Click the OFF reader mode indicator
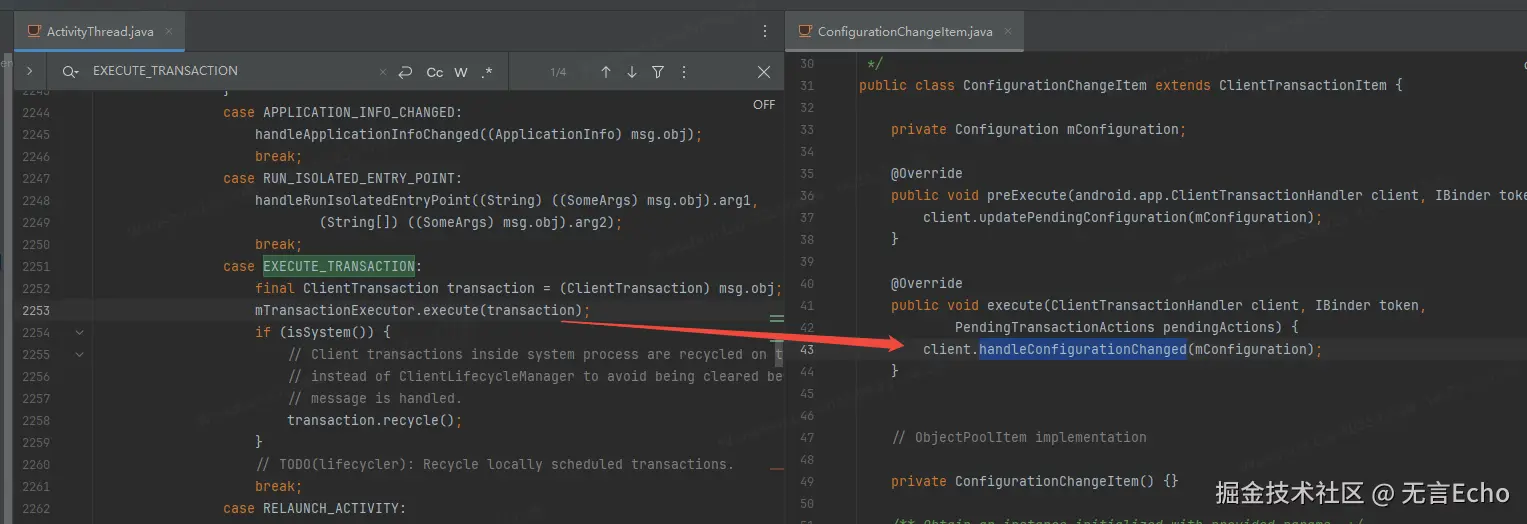Viewport: 1527px width, 524px height. (x=764, y=104)
